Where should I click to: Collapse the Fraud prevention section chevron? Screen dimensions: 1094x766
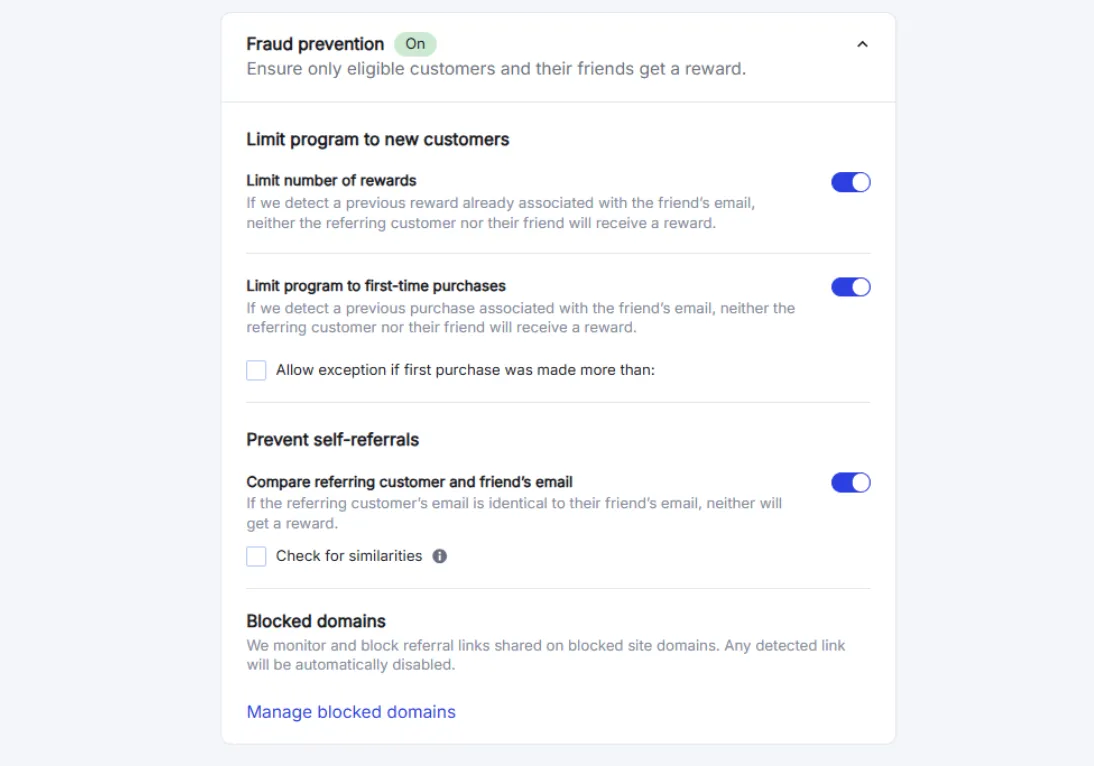click(x=862, y=44)
